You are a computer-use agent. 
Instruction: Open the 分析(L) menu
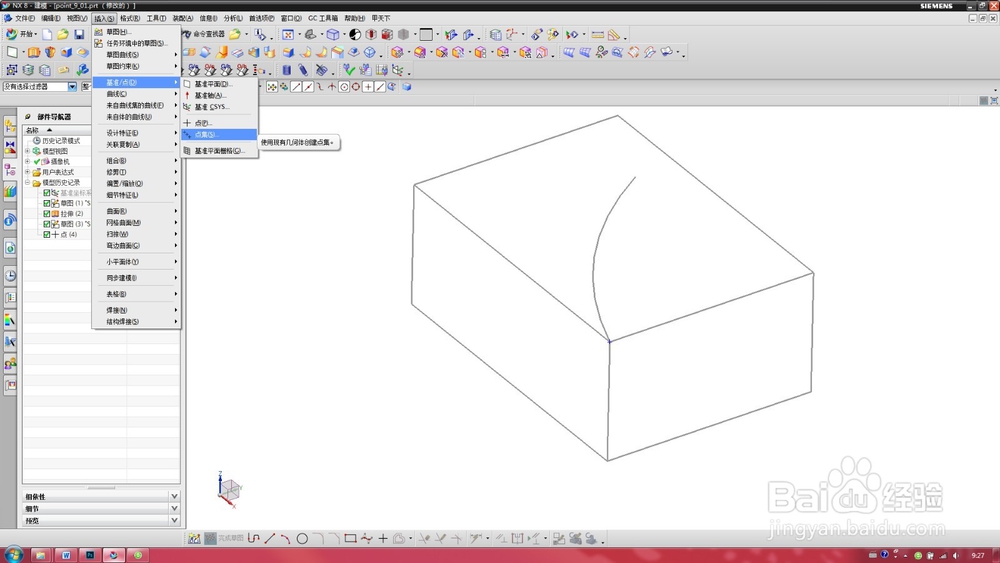233,18
